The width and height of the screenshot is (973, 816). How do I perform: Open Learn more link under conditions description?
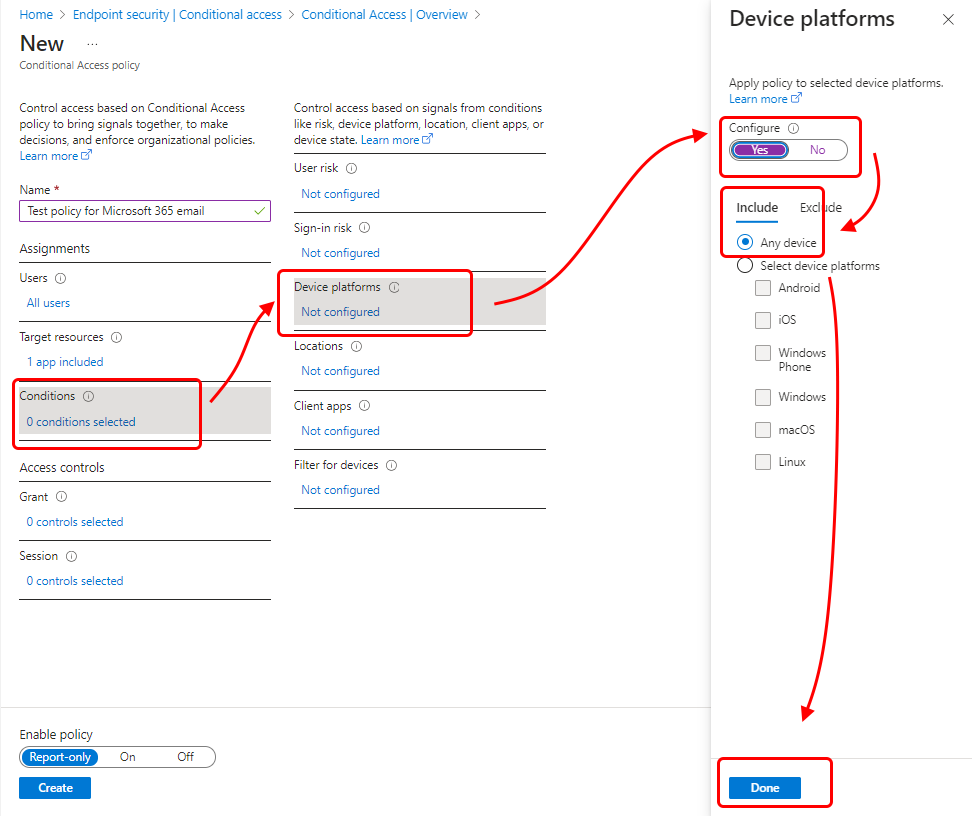(x=397, y=140)
